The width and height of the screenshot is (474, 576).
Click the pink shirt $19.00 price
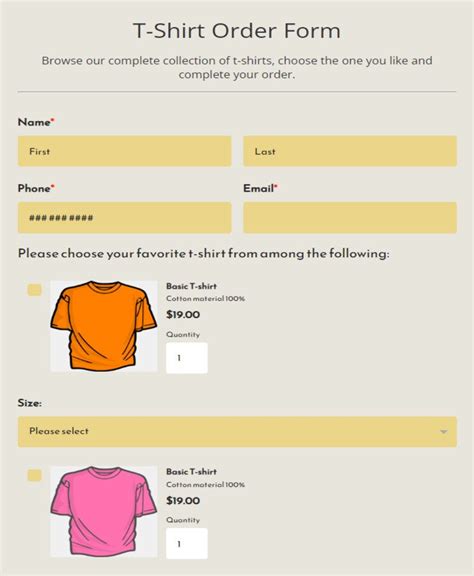coord(183,501)
